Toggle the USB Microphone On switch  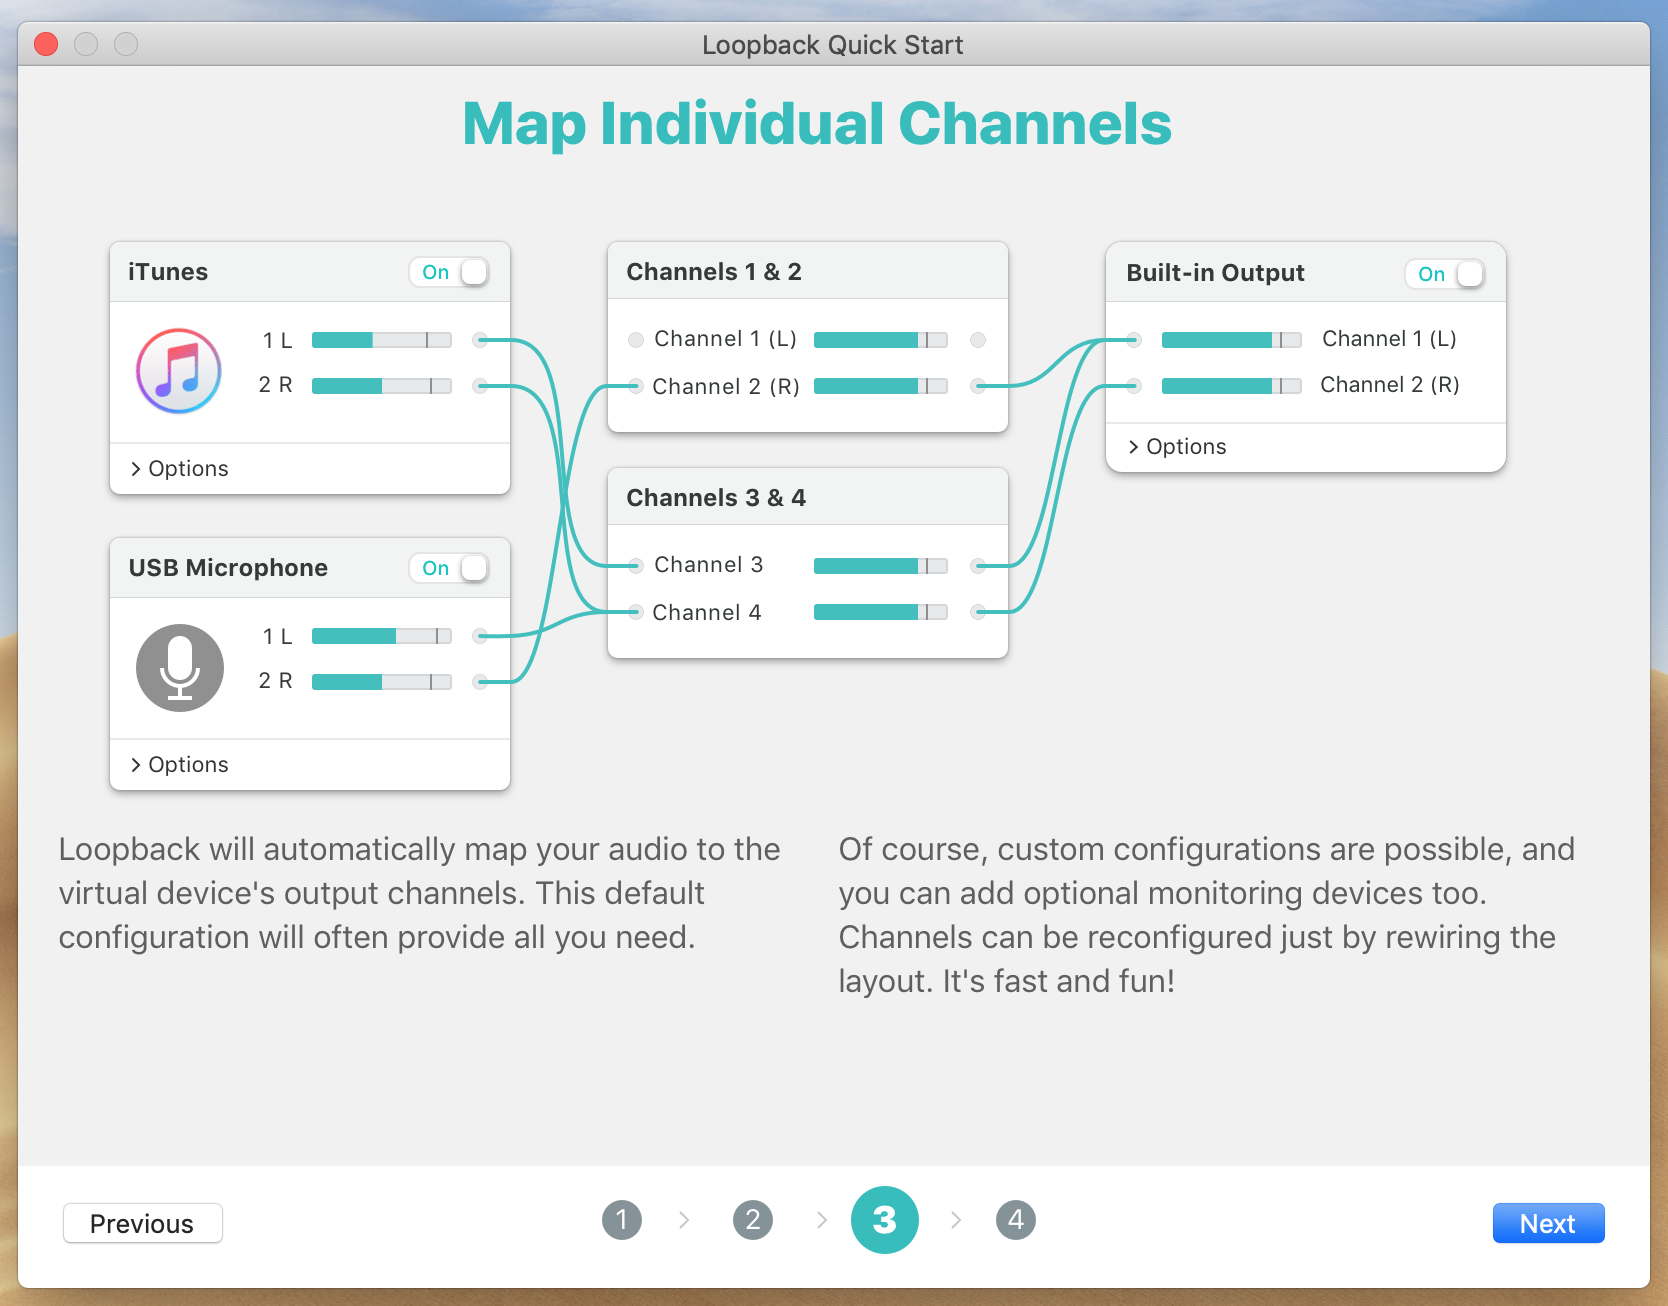(449, 568)
